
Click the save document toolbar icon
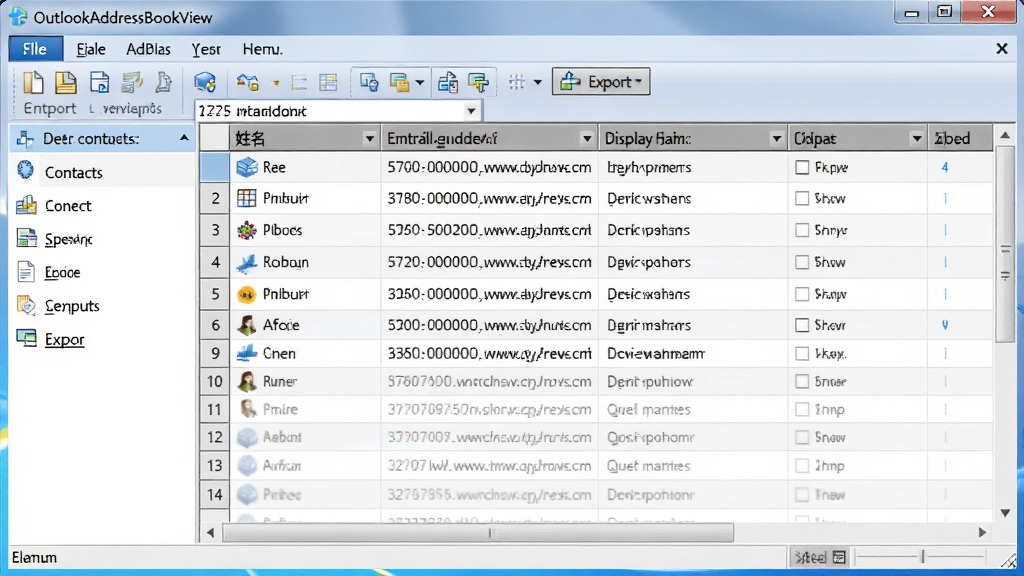click(99, 82)
